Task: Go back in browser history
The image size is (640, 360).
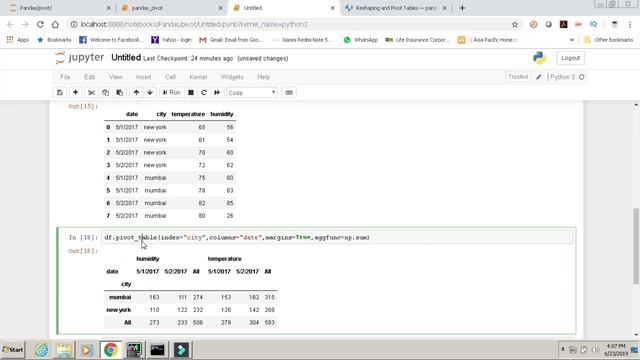Action: click(x=10, y=24)
